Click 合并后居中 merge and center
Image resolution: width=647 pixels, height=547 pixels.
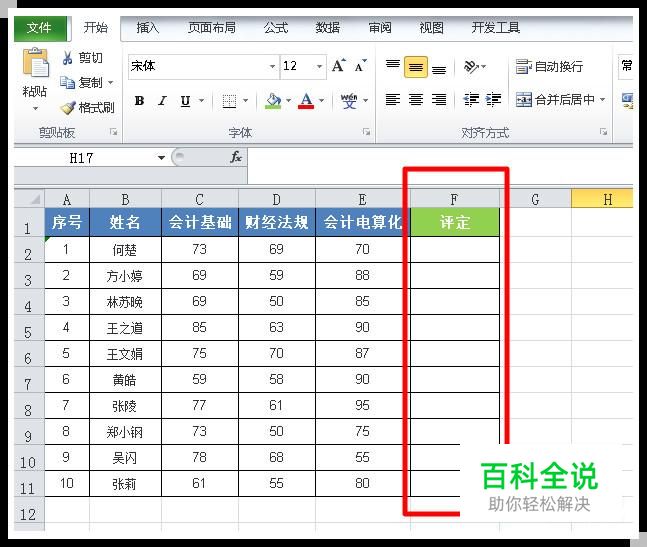click(555, 99)
